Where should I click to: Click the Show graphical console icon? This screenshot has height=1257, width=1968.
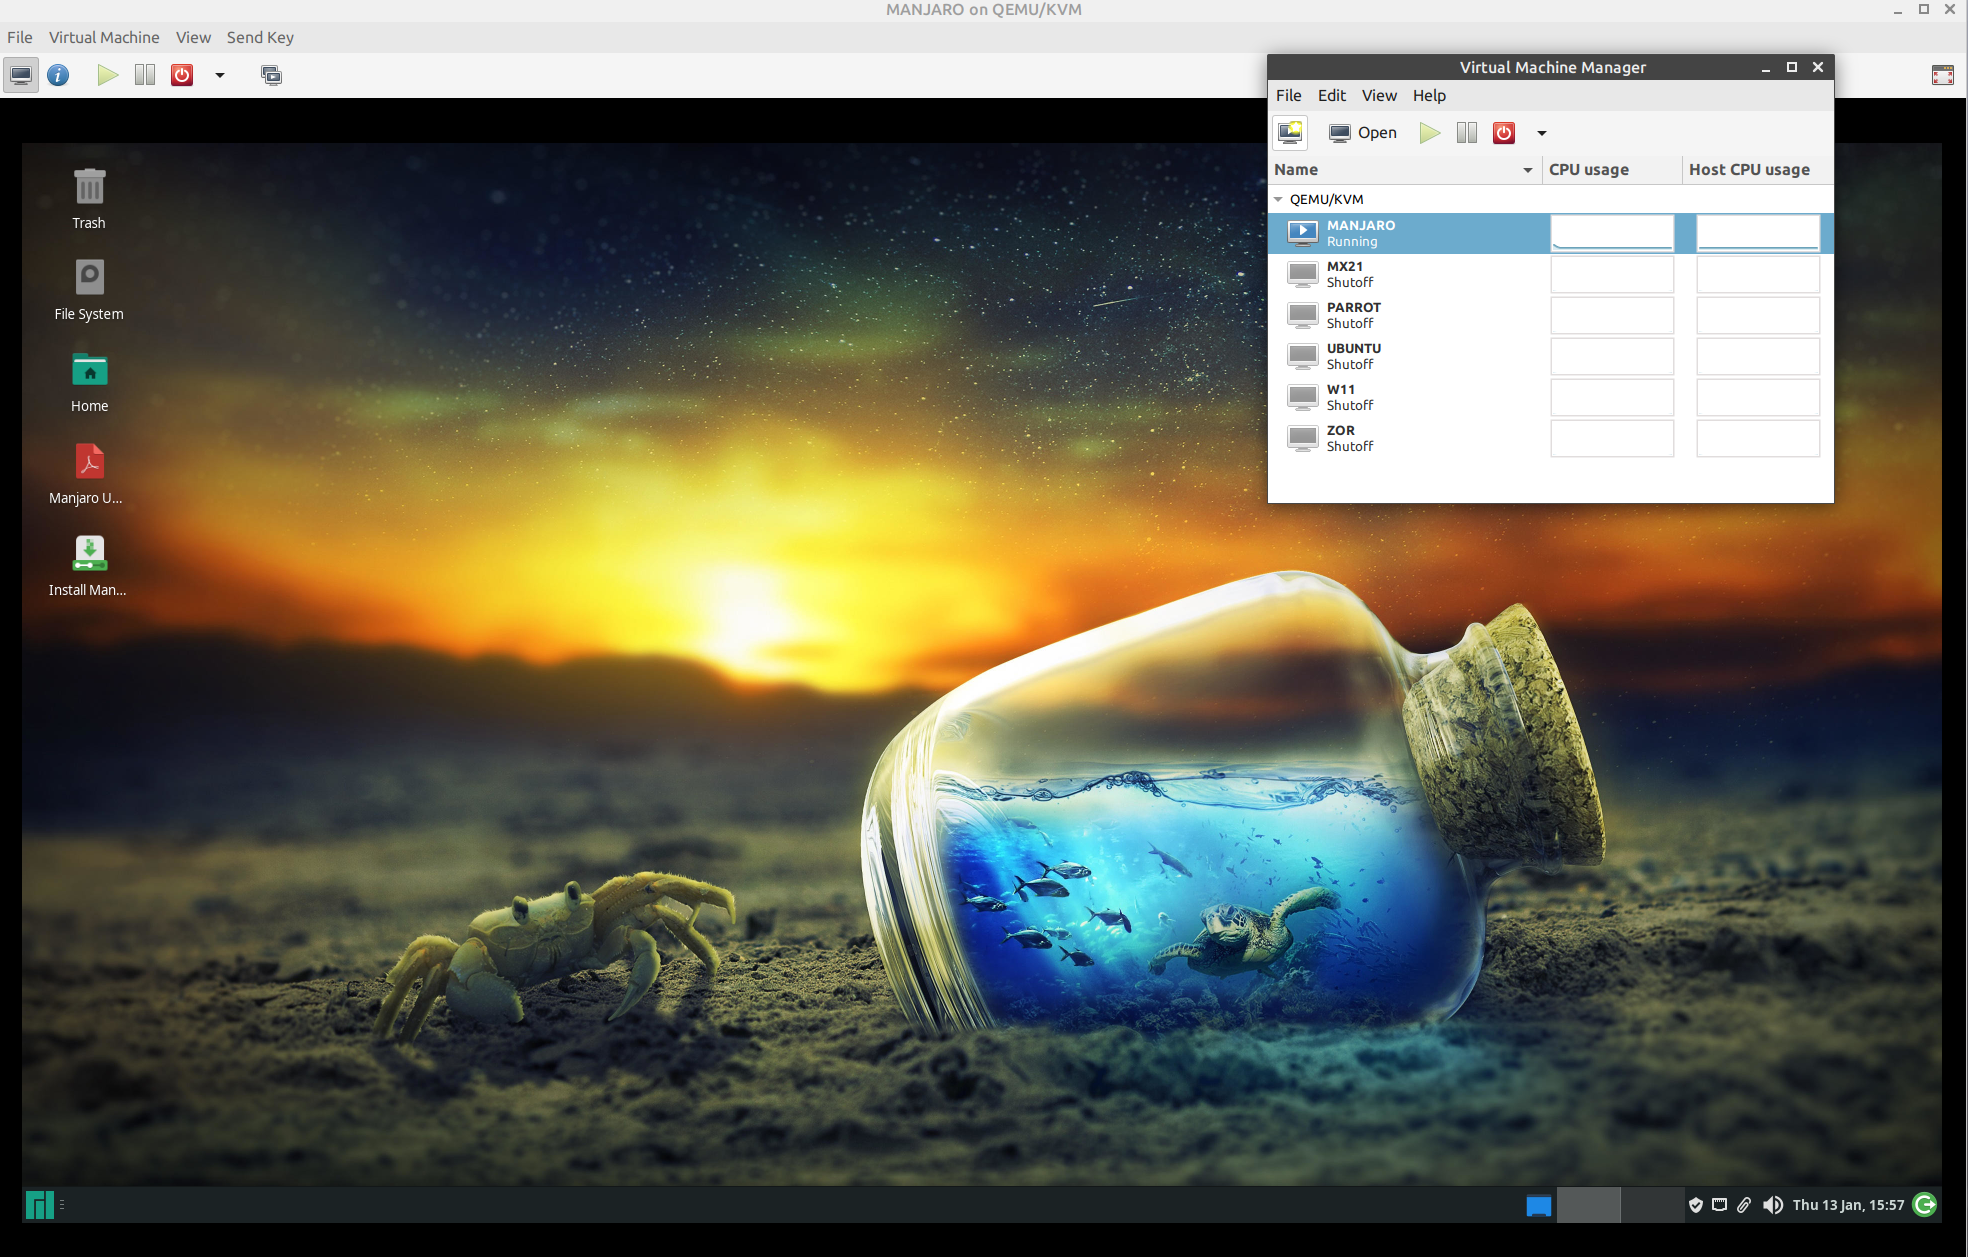click(21, 75)
